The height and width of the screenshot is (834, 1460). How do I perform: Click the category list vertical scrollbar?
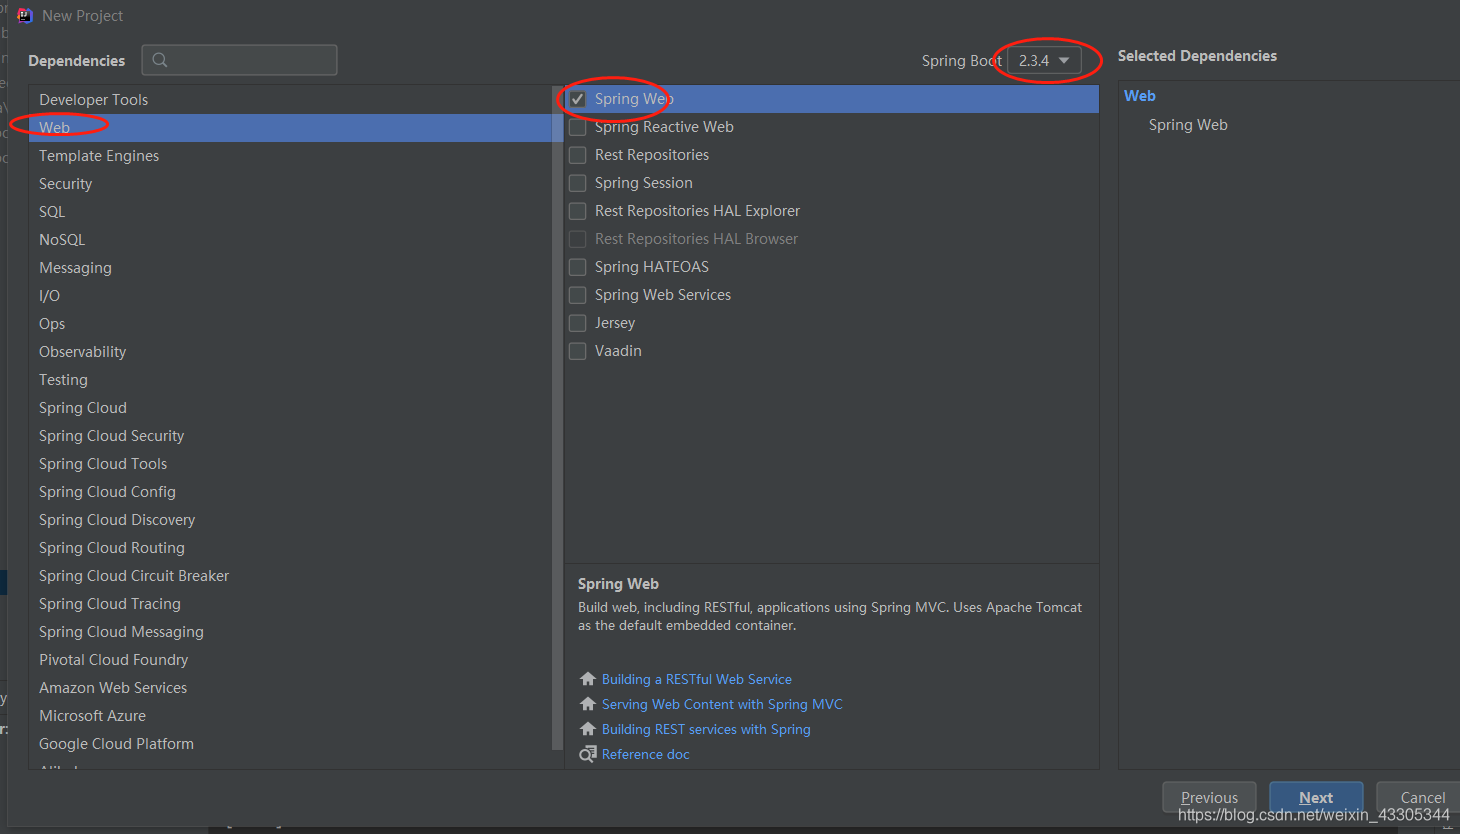pyautogui.click(x=557, y=418)
